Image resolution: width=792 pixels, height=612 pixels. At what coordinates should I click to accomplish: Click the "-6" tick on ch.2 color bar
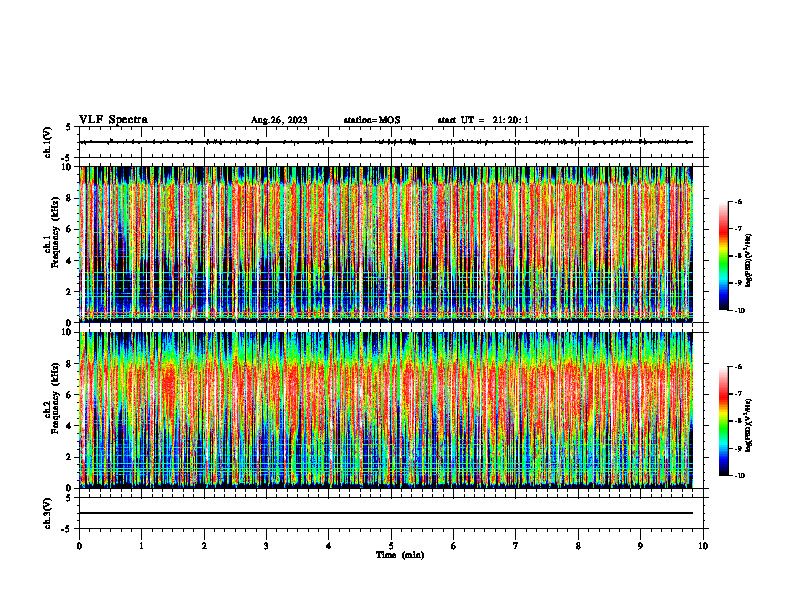(739, 367)
